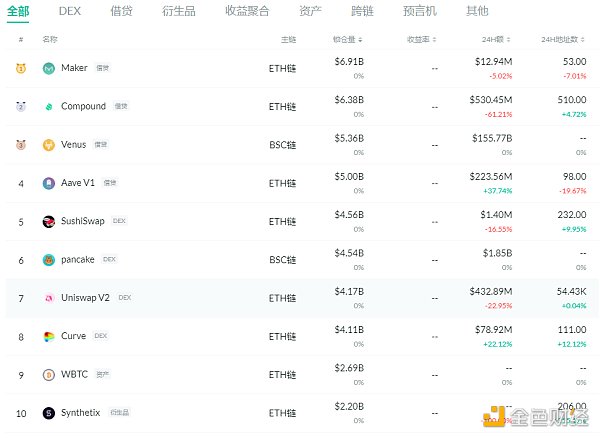Click the Compound logo icon
Viewport: 600px width, 438px height.
49,107
